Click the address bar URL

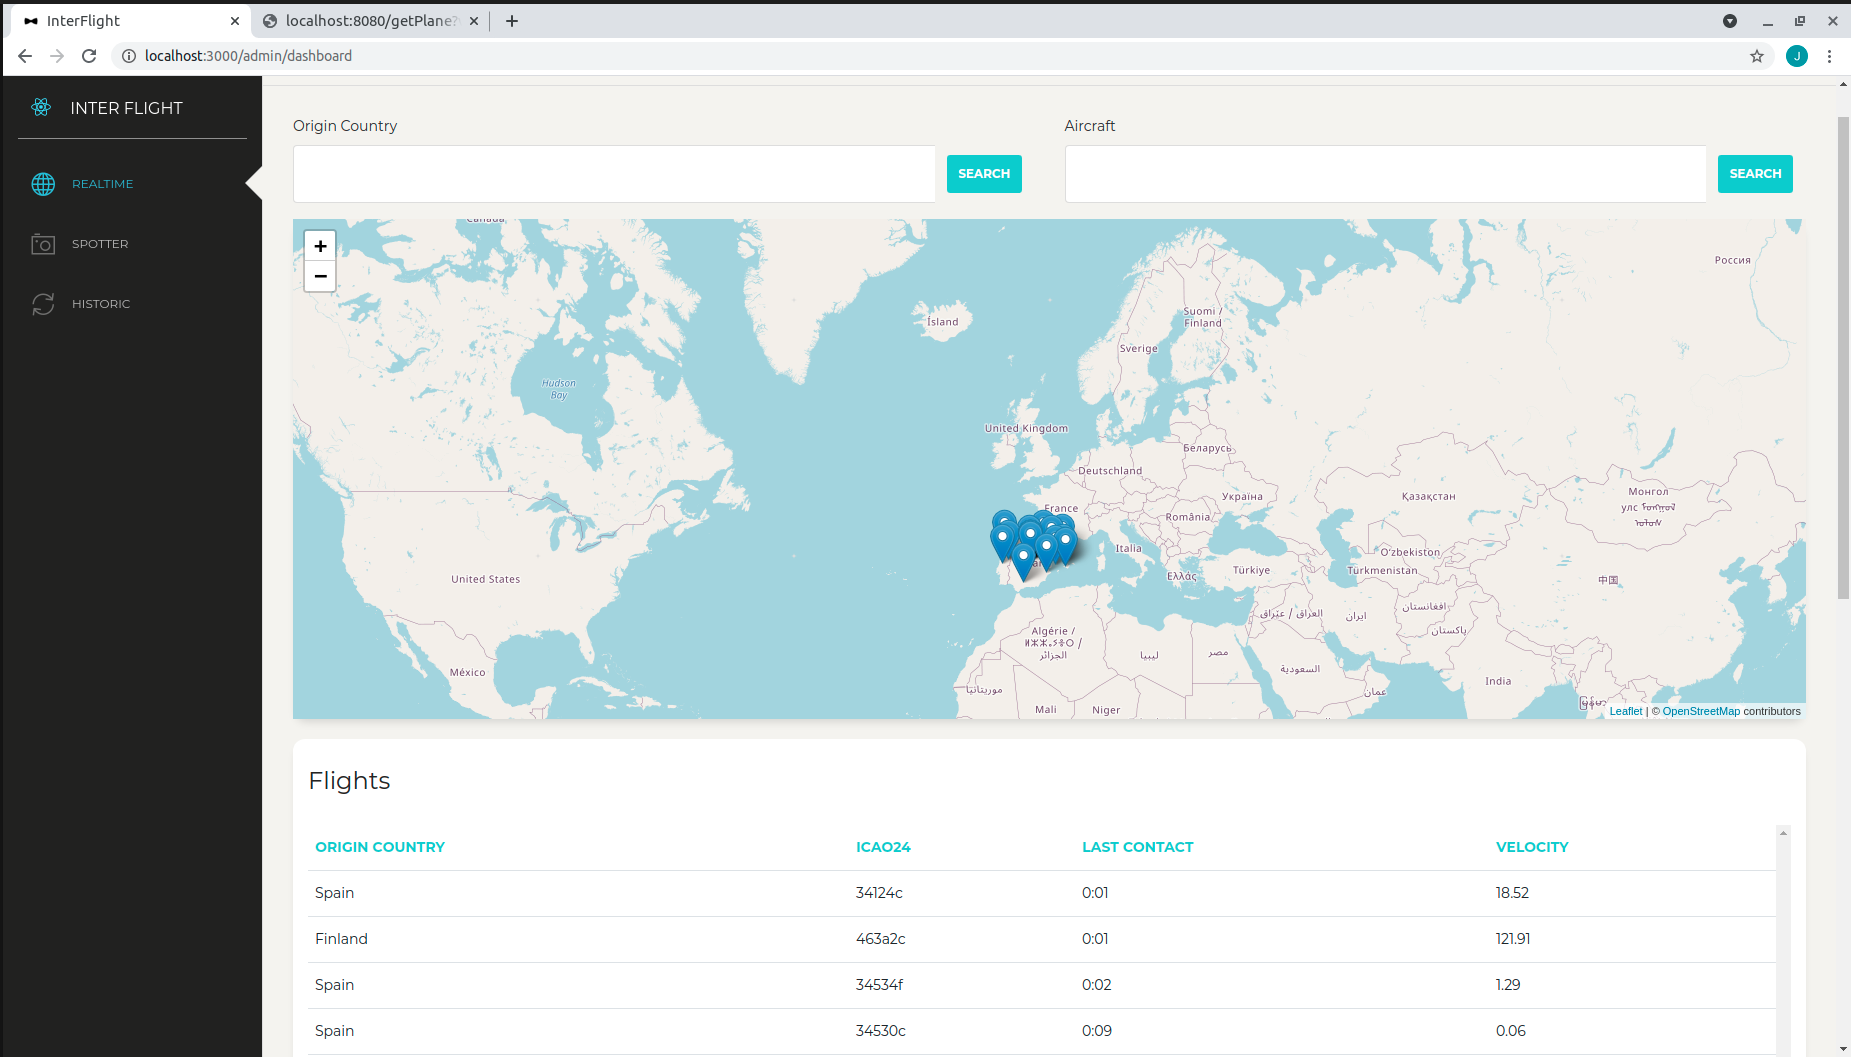[x=248, y=56]
